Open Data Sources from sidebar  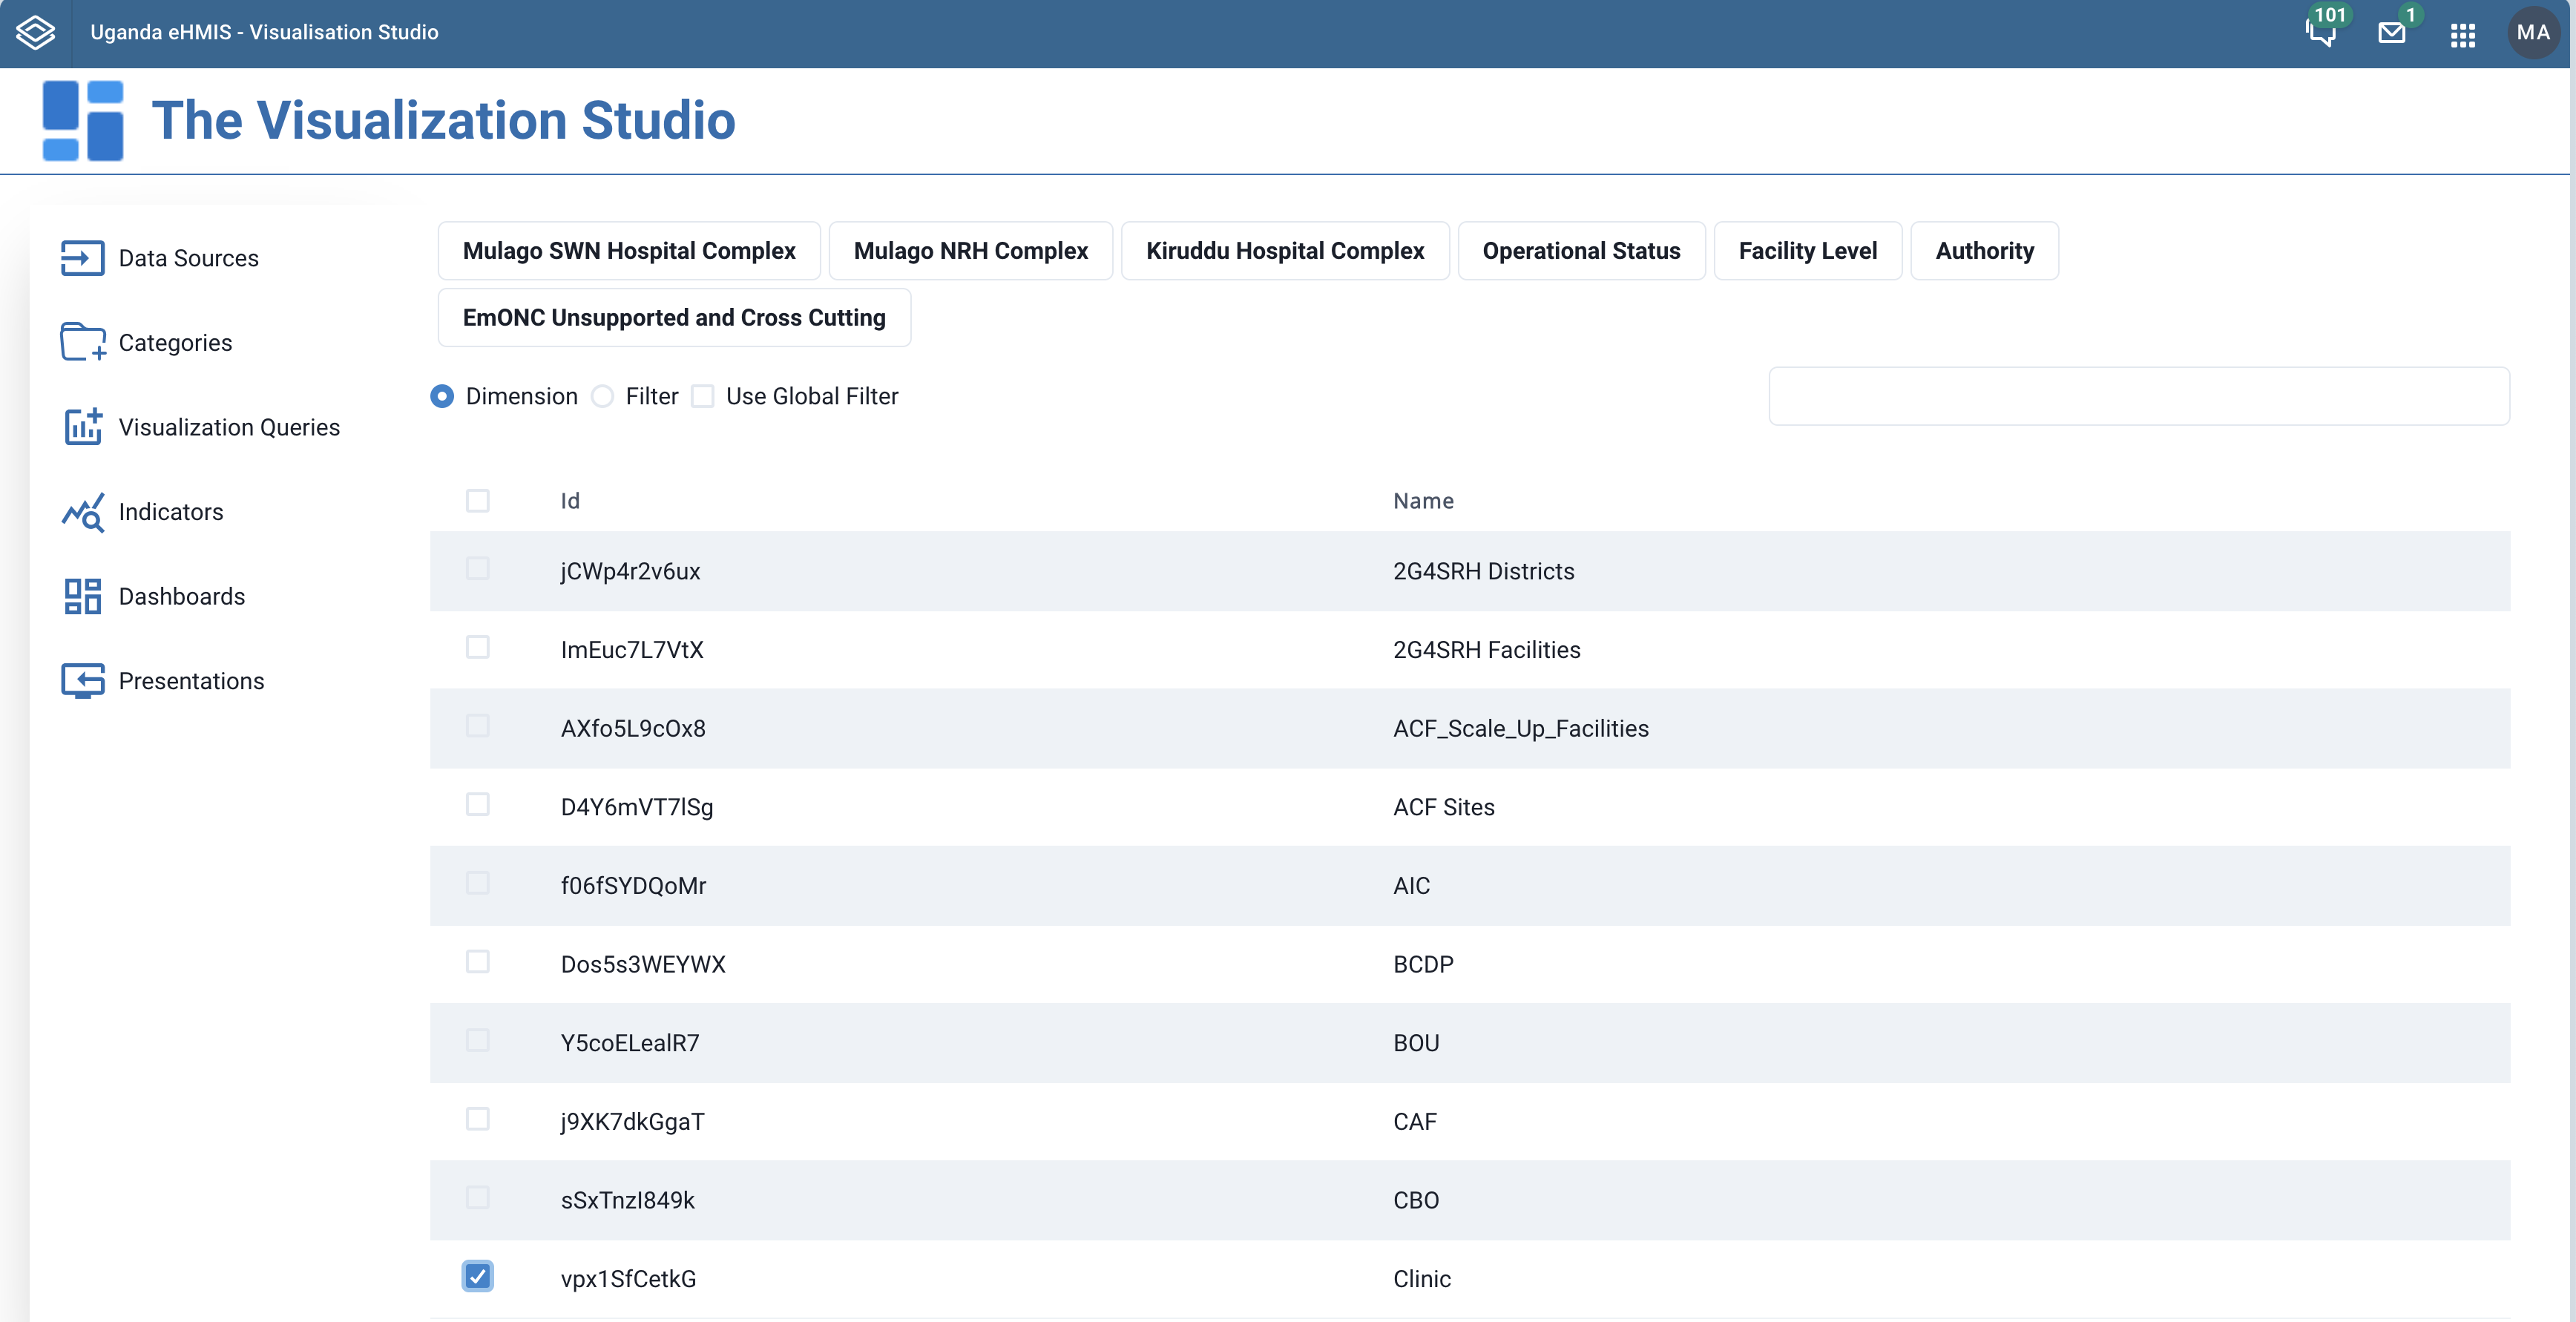[x=188, y=258]
